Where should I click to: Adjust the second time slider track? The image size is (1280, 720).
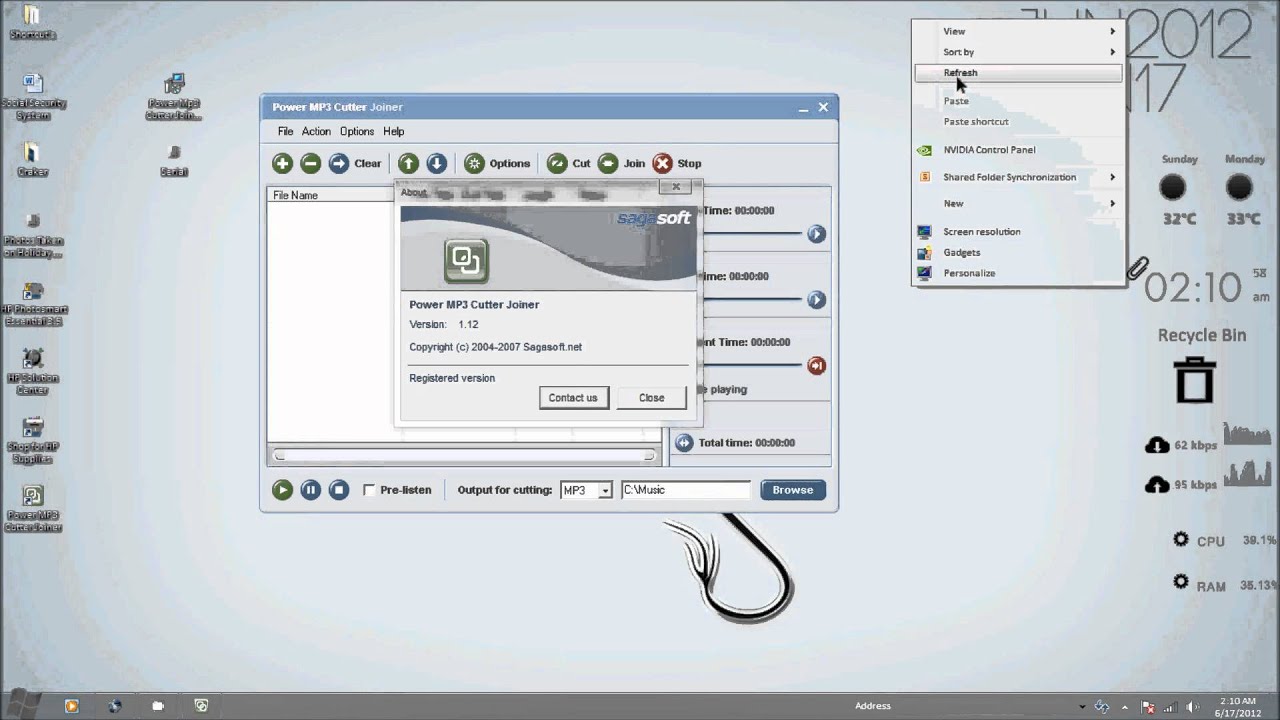(x=752, y=299)
